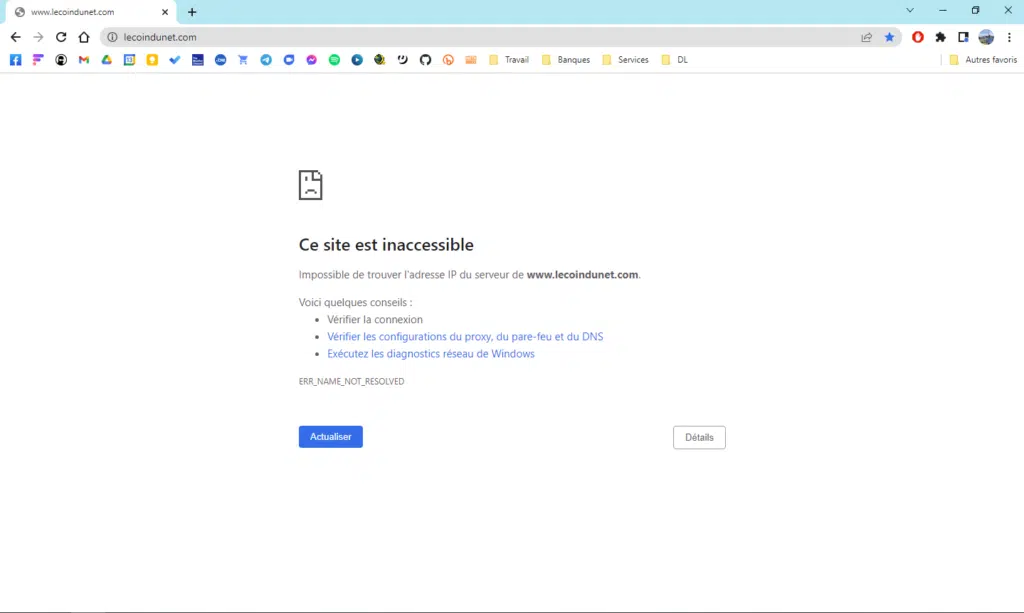This screenshot has height=613, width=1024.
Task: Open the Telegram bookmark
Action: [266, 59]
